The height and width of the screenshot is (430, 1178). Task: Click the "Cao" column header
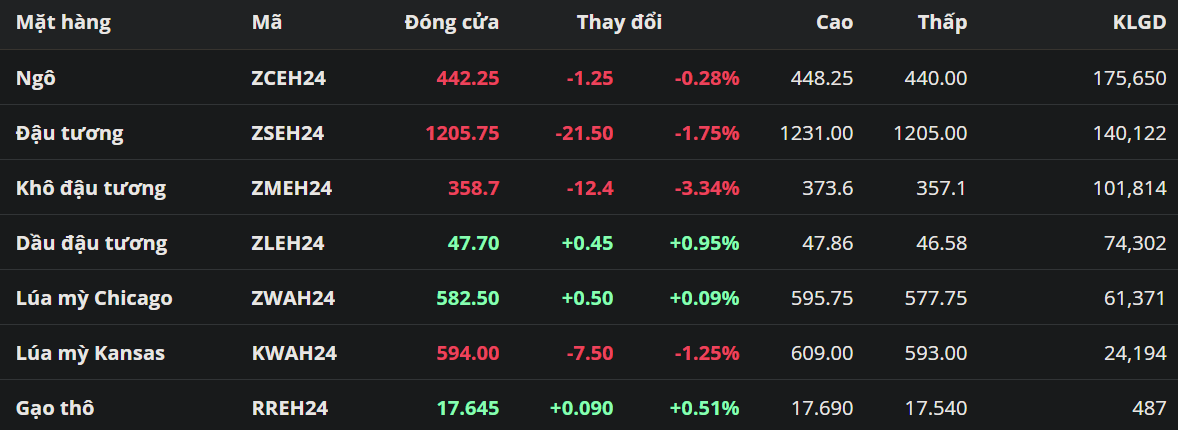[834, 22]
